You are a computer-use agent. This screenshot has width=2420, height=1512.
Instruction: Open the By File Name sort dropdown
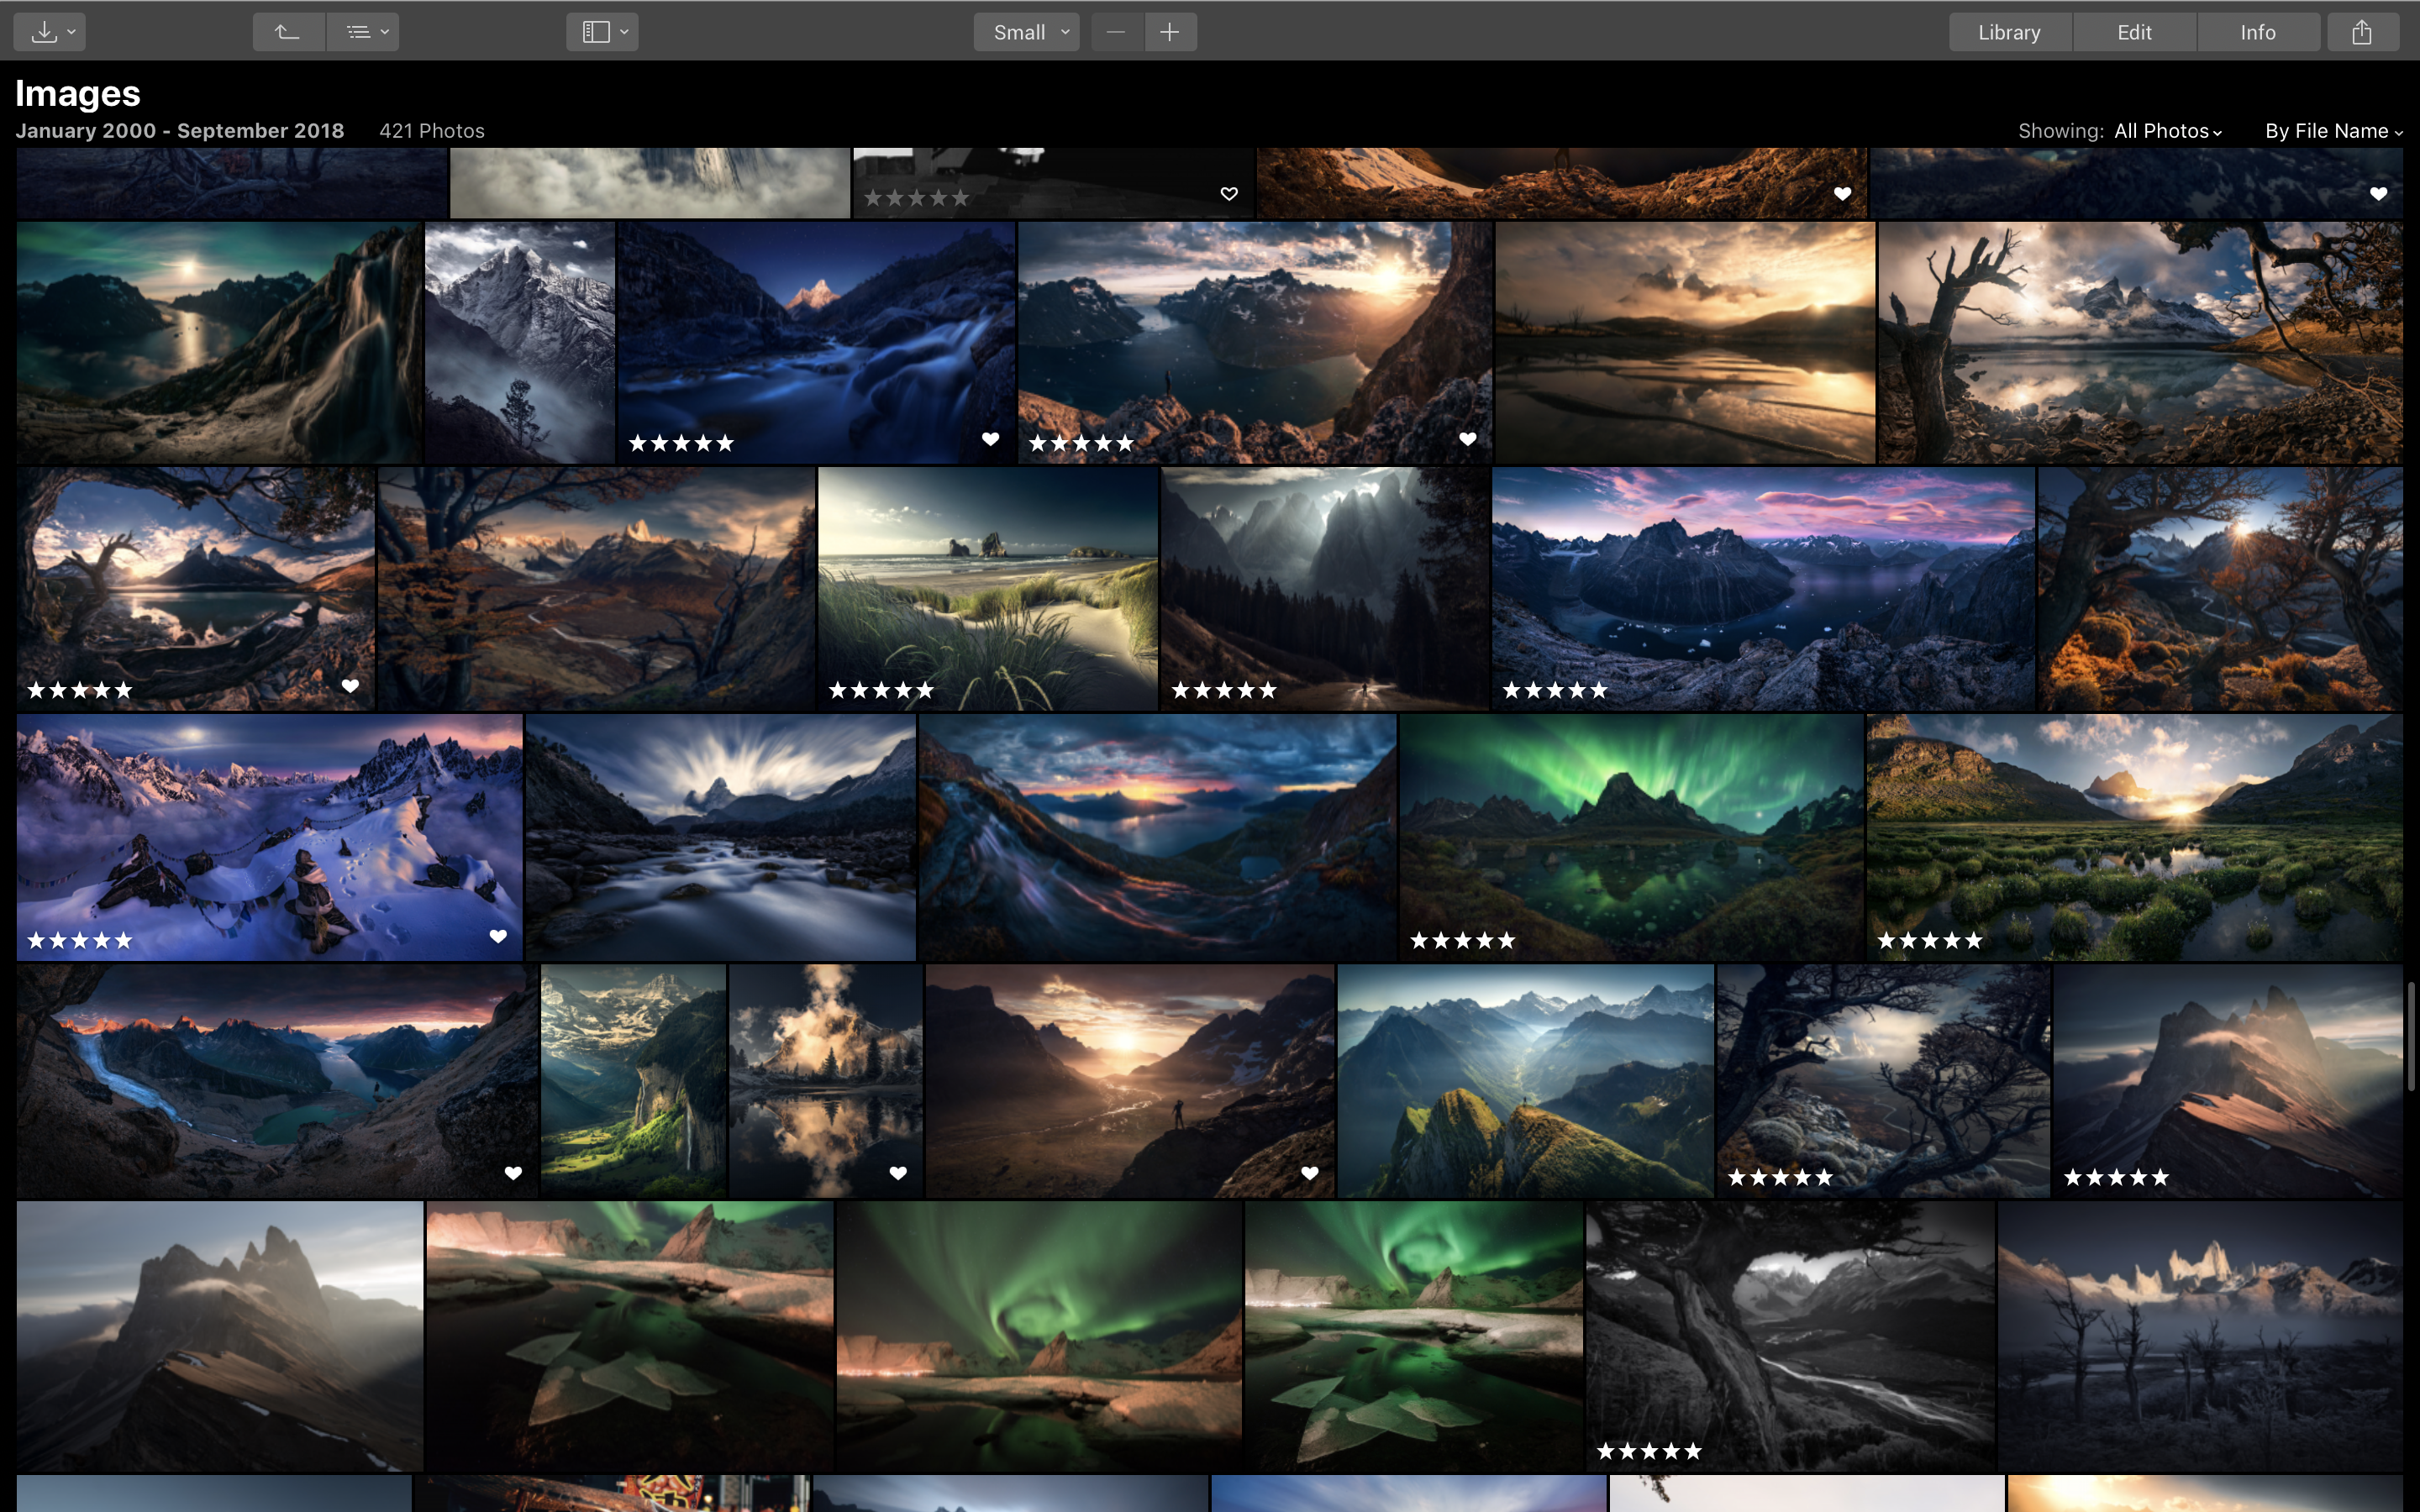2332,131
